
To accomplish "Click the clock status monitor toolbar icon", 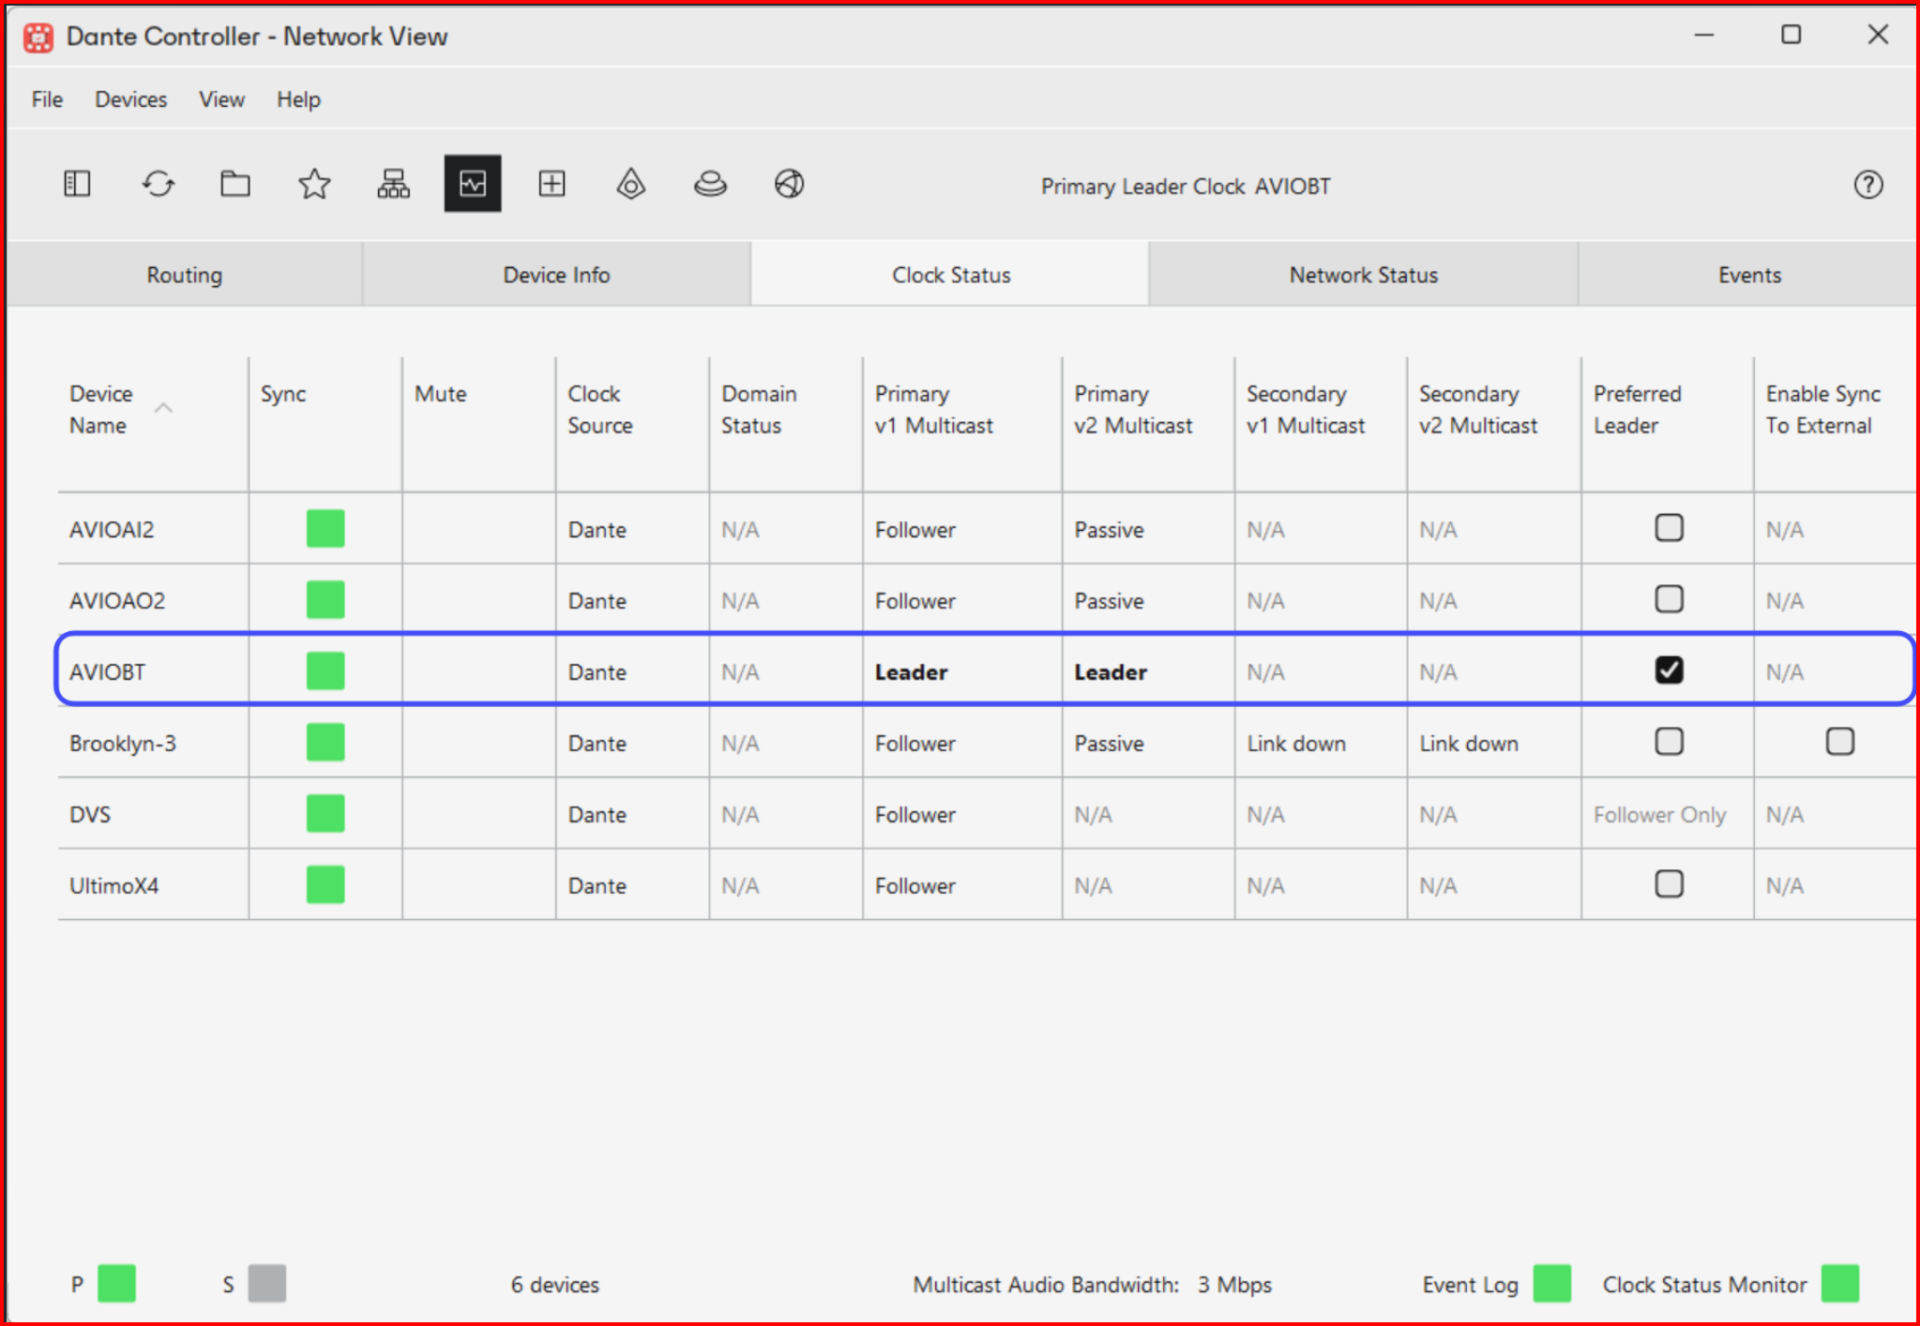I will click(x=472, y=184).
